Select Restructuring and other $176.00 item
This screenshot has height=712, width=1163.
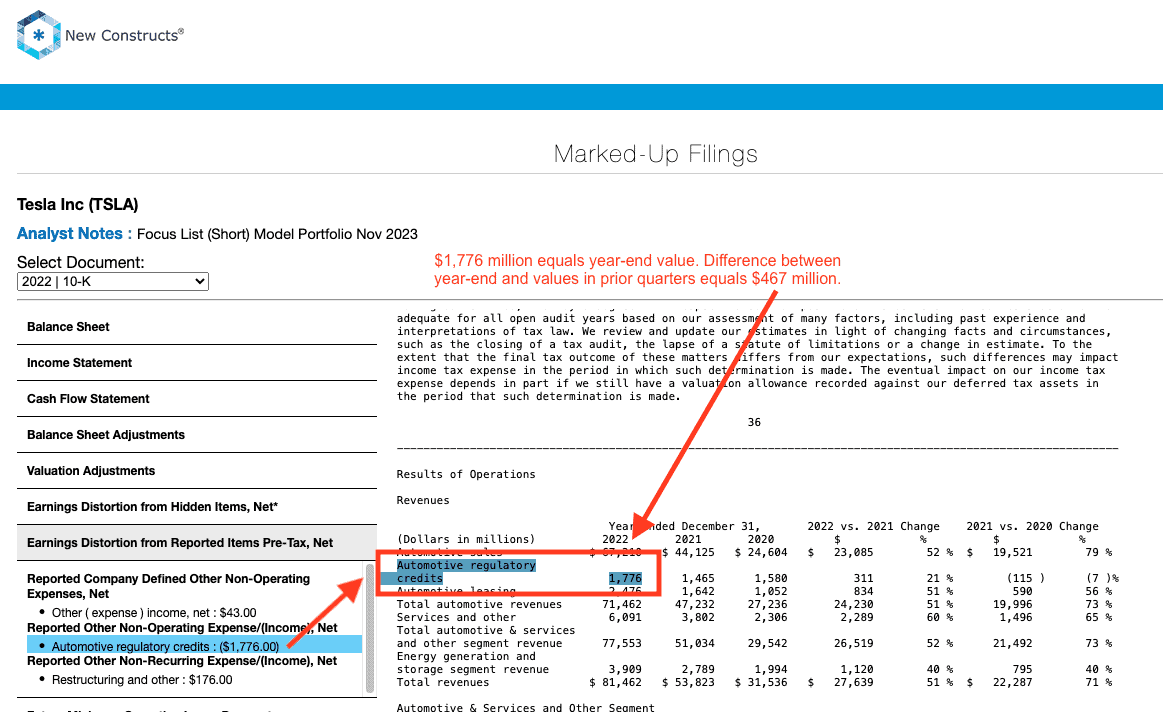[142, 679]
